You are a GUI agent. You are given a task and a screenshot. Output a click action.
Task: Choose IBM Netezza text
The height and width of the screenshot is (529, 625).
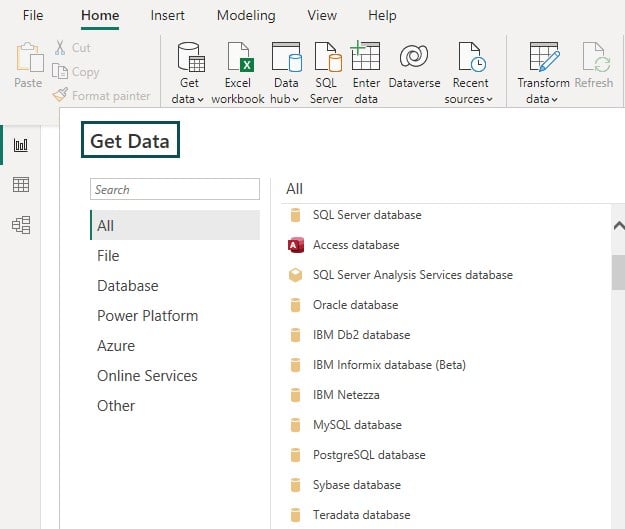pos(346,395)
